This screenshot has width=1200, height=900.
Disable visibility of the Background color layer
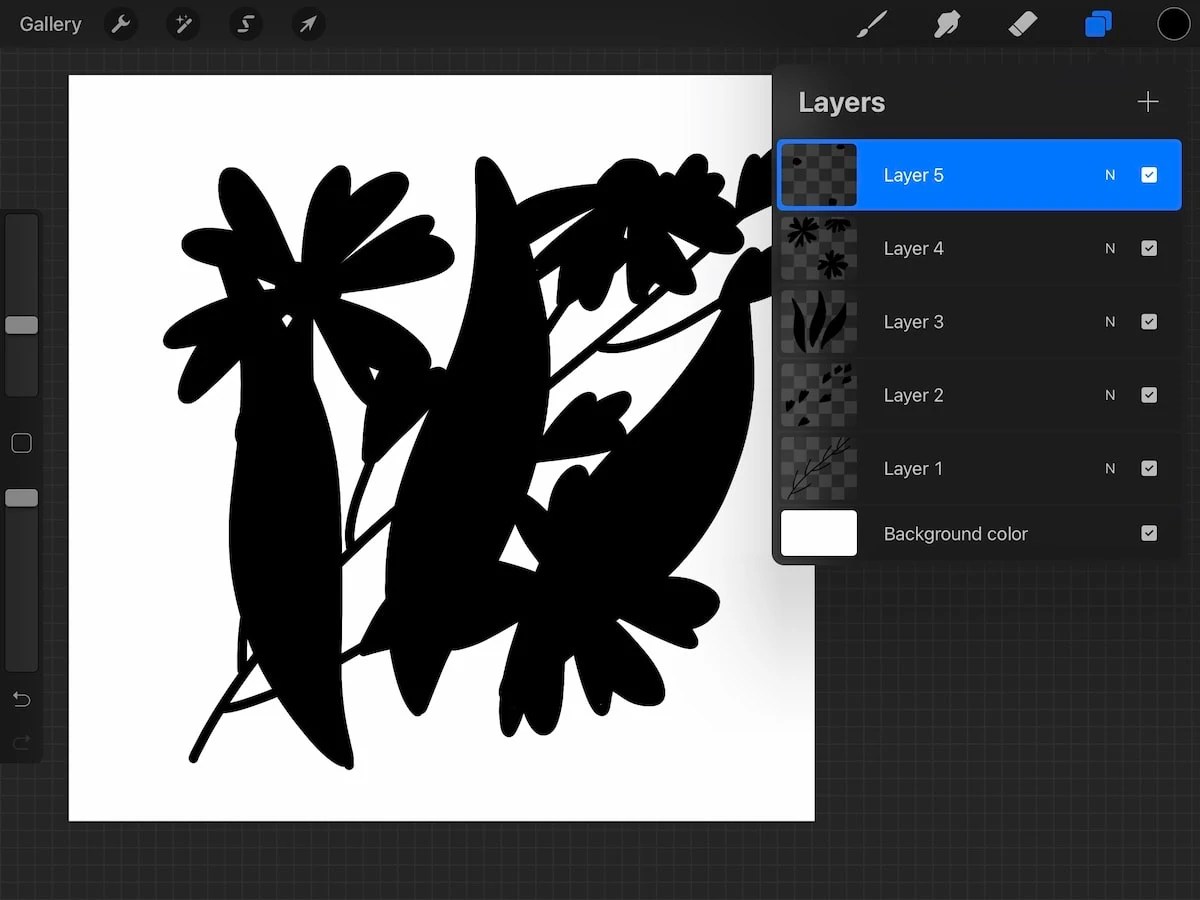(1149, 533)
